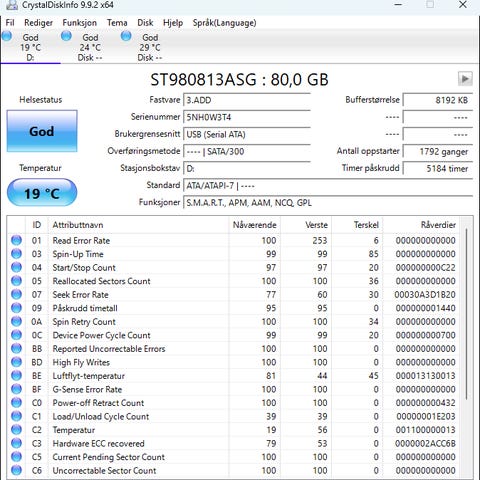Screen dimensions: 480x480
Task: Select the 24 °C disk status orb
Action: [x=66, y=36]
